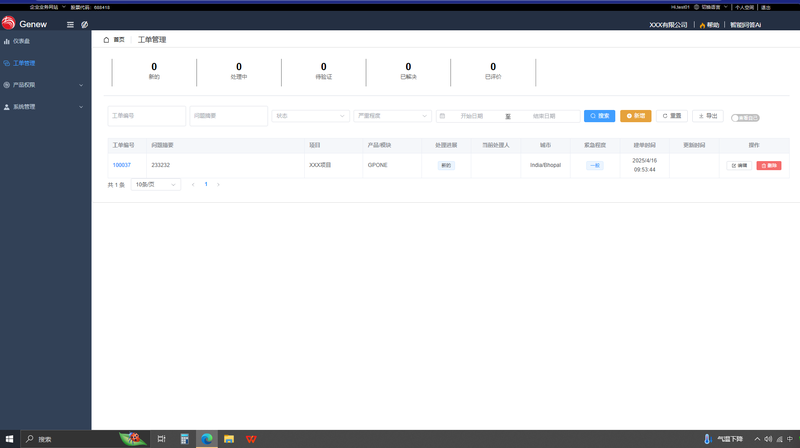Open 智能问答AI assistant
The width and height of the screenshot is (800, 448).
[745, 25]
